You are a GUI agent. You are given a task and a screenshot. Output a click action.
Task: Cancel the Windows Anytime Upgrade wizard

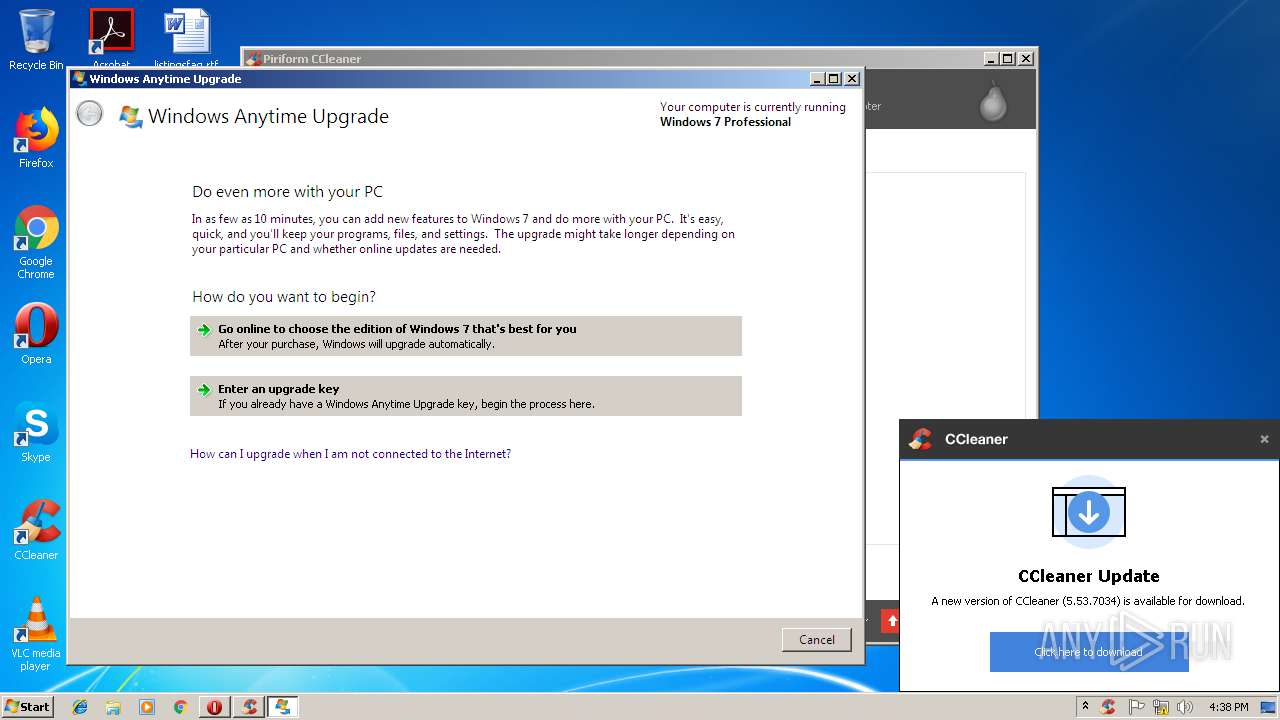pyautogui.click(x=816, y=640)
